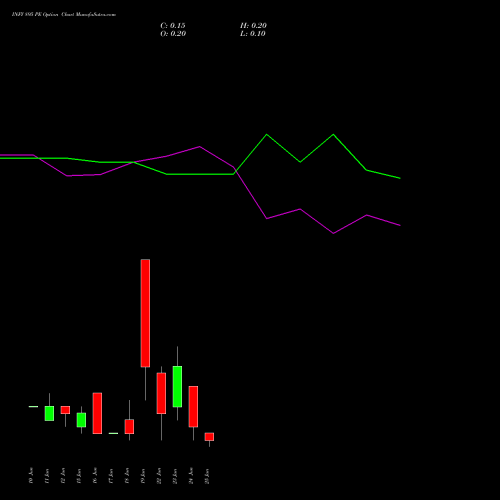Click the '11 Jan' date label
The image size is (500, 500).
47,476
